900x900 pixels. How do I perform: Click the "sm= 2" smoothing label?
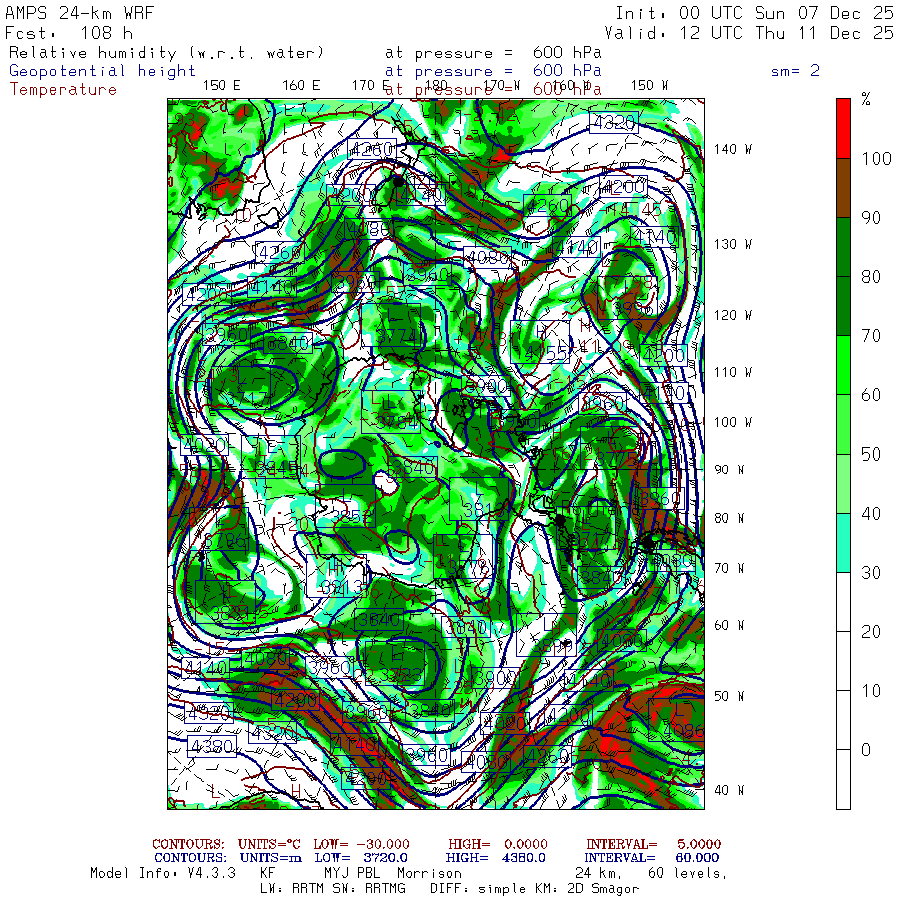(x=796, y=71)
